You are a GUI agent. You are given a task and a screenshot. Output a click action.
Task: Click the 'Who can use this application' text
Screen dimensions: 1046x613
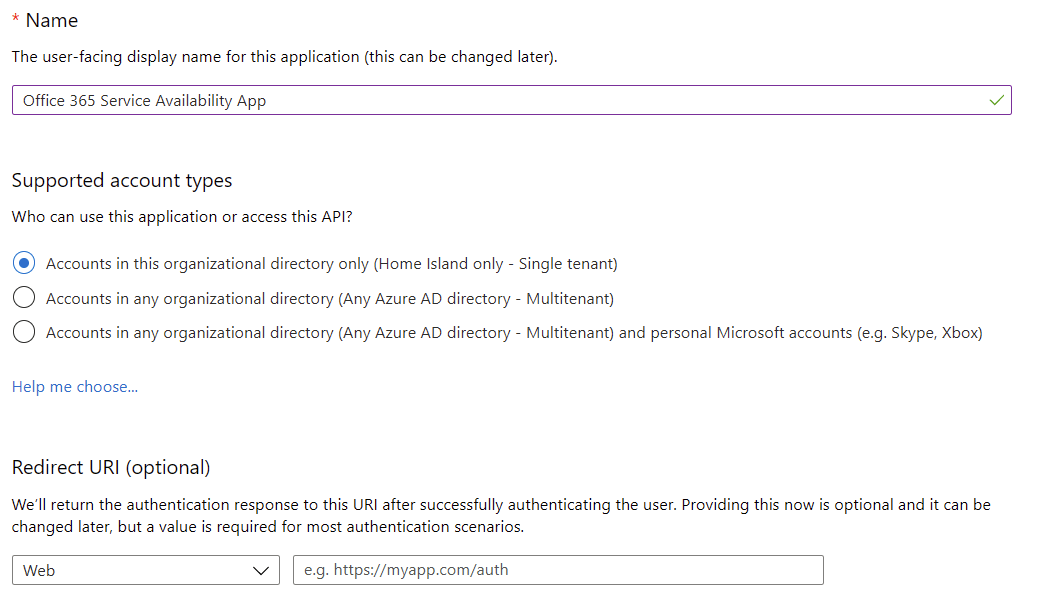182,217
